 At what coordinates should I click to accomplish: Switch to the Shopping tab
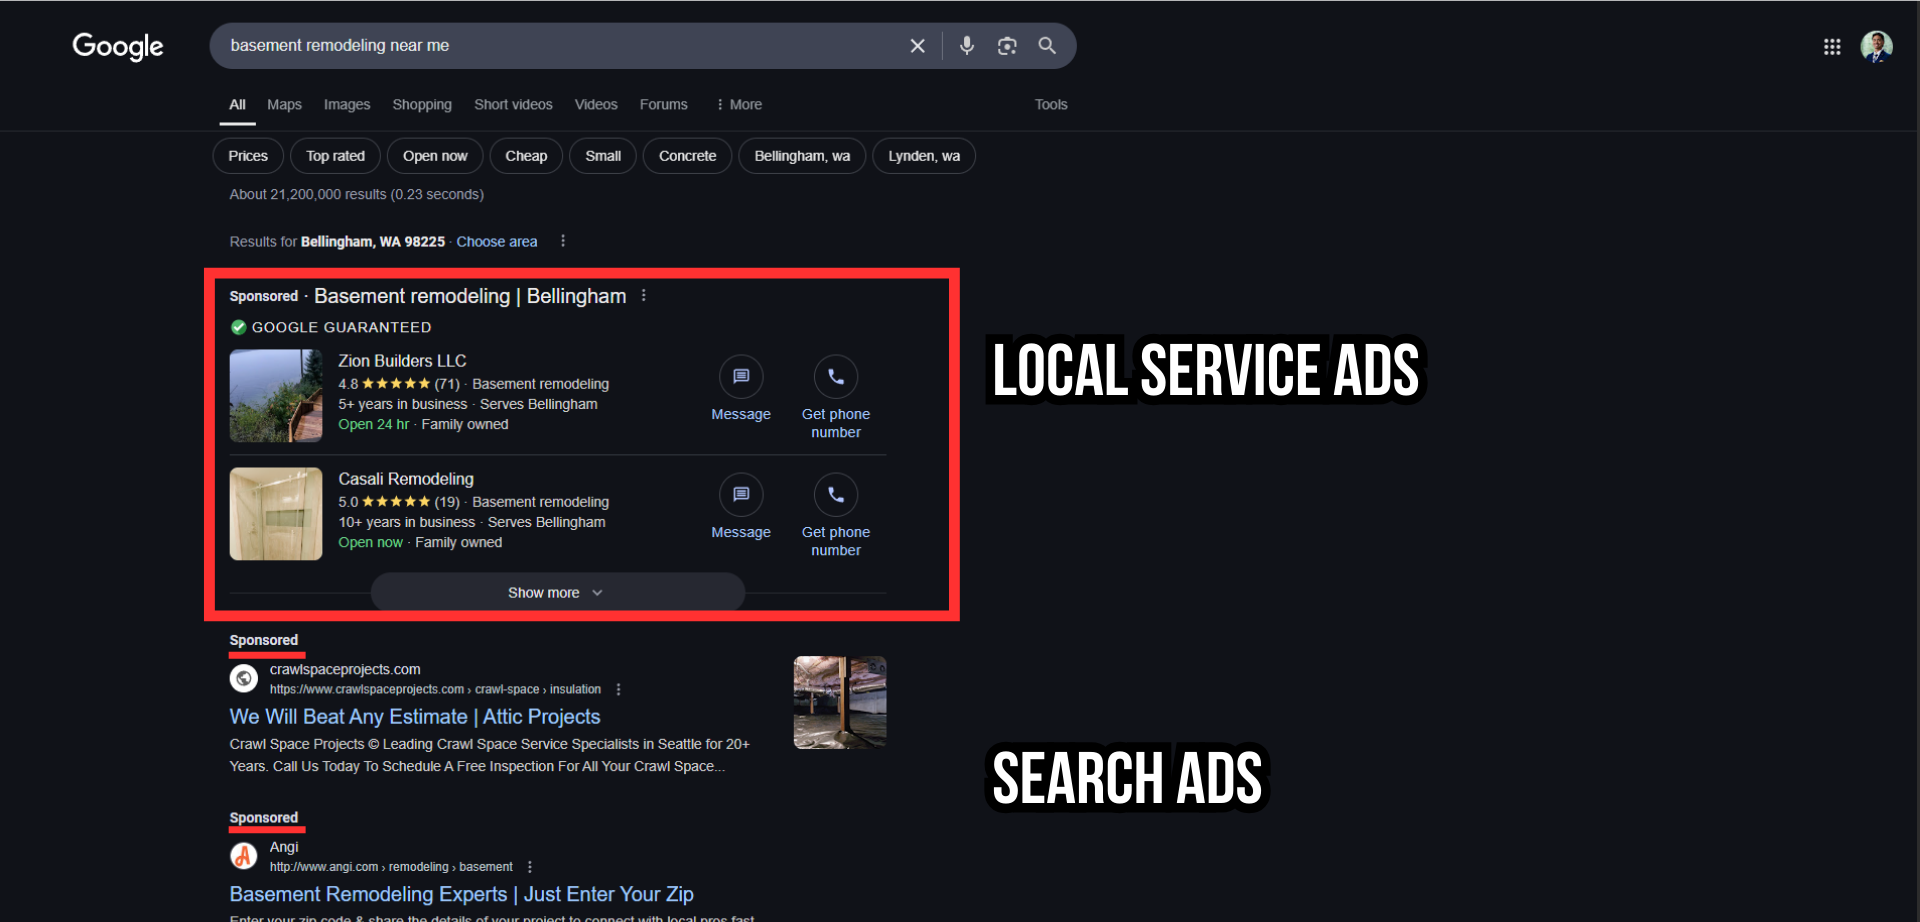click(422, 104)
